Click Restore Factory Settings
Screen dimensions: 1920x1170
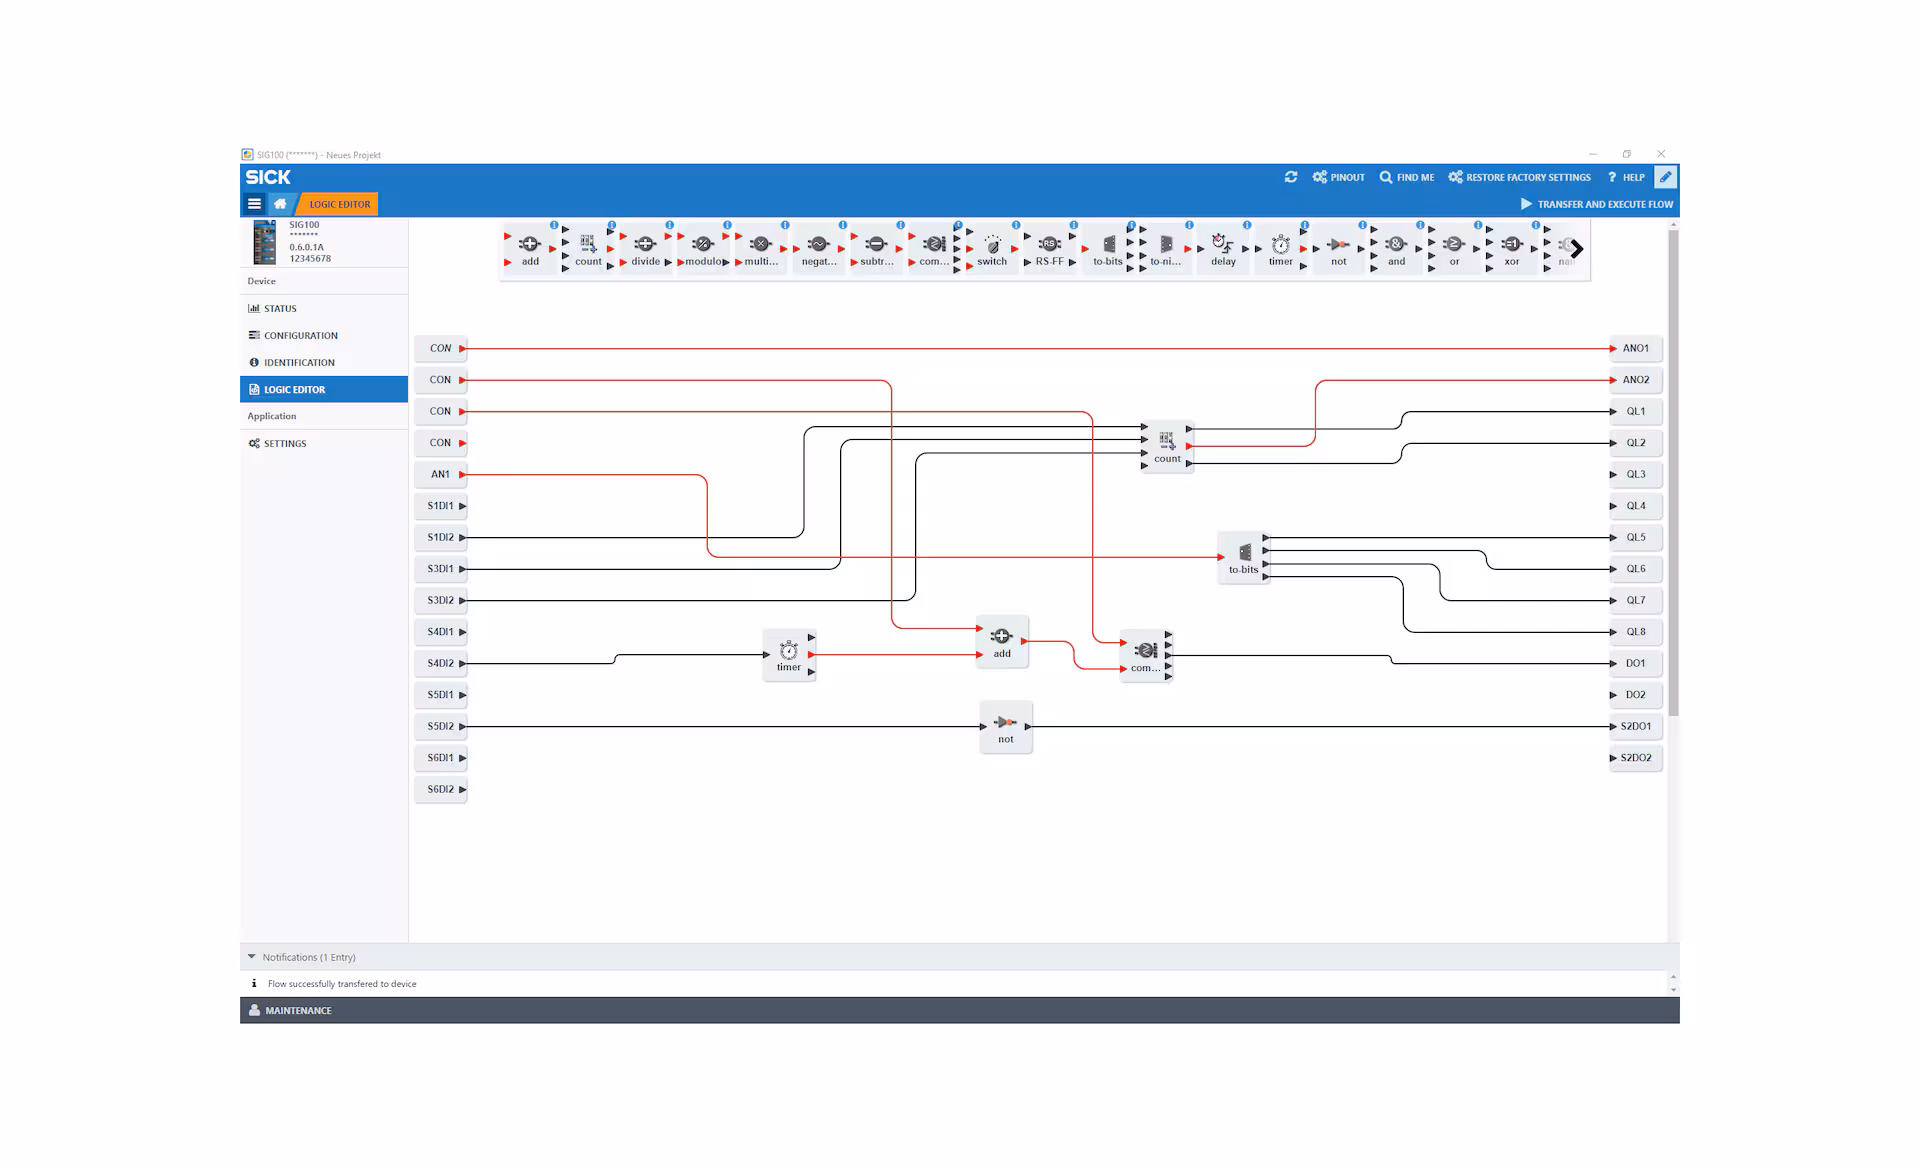1519,177
